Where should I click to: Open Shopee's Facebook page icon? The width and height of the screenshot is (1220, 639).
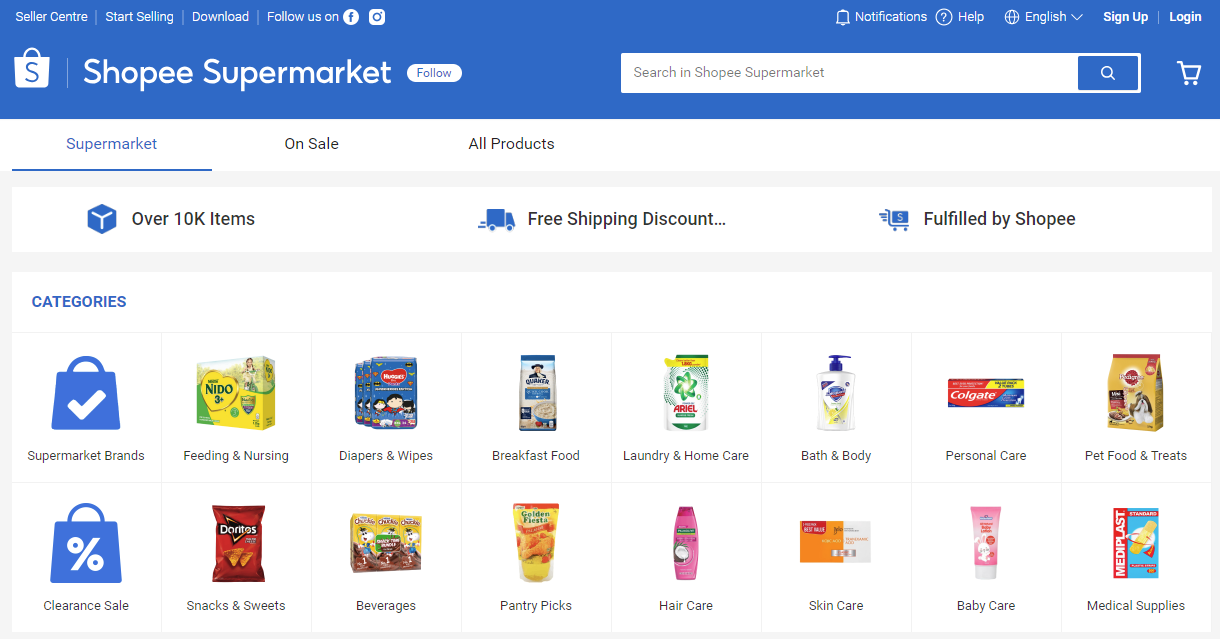click(x=350, y=16)
